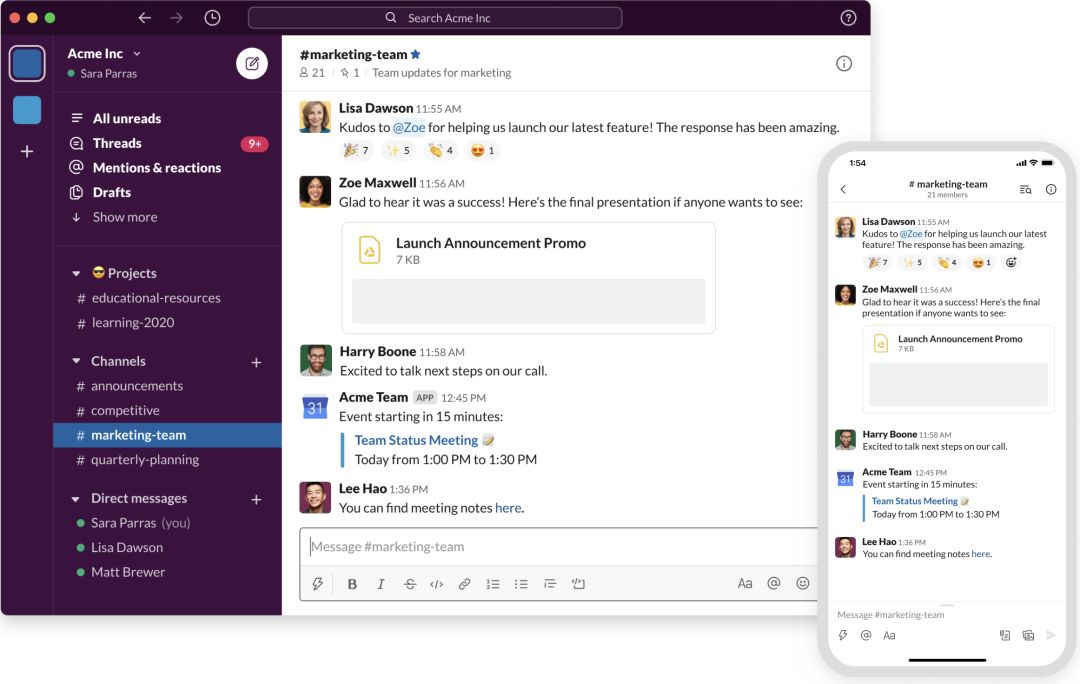Collapse the Direct messages section

pyautogui.click(x=76, y=498)
